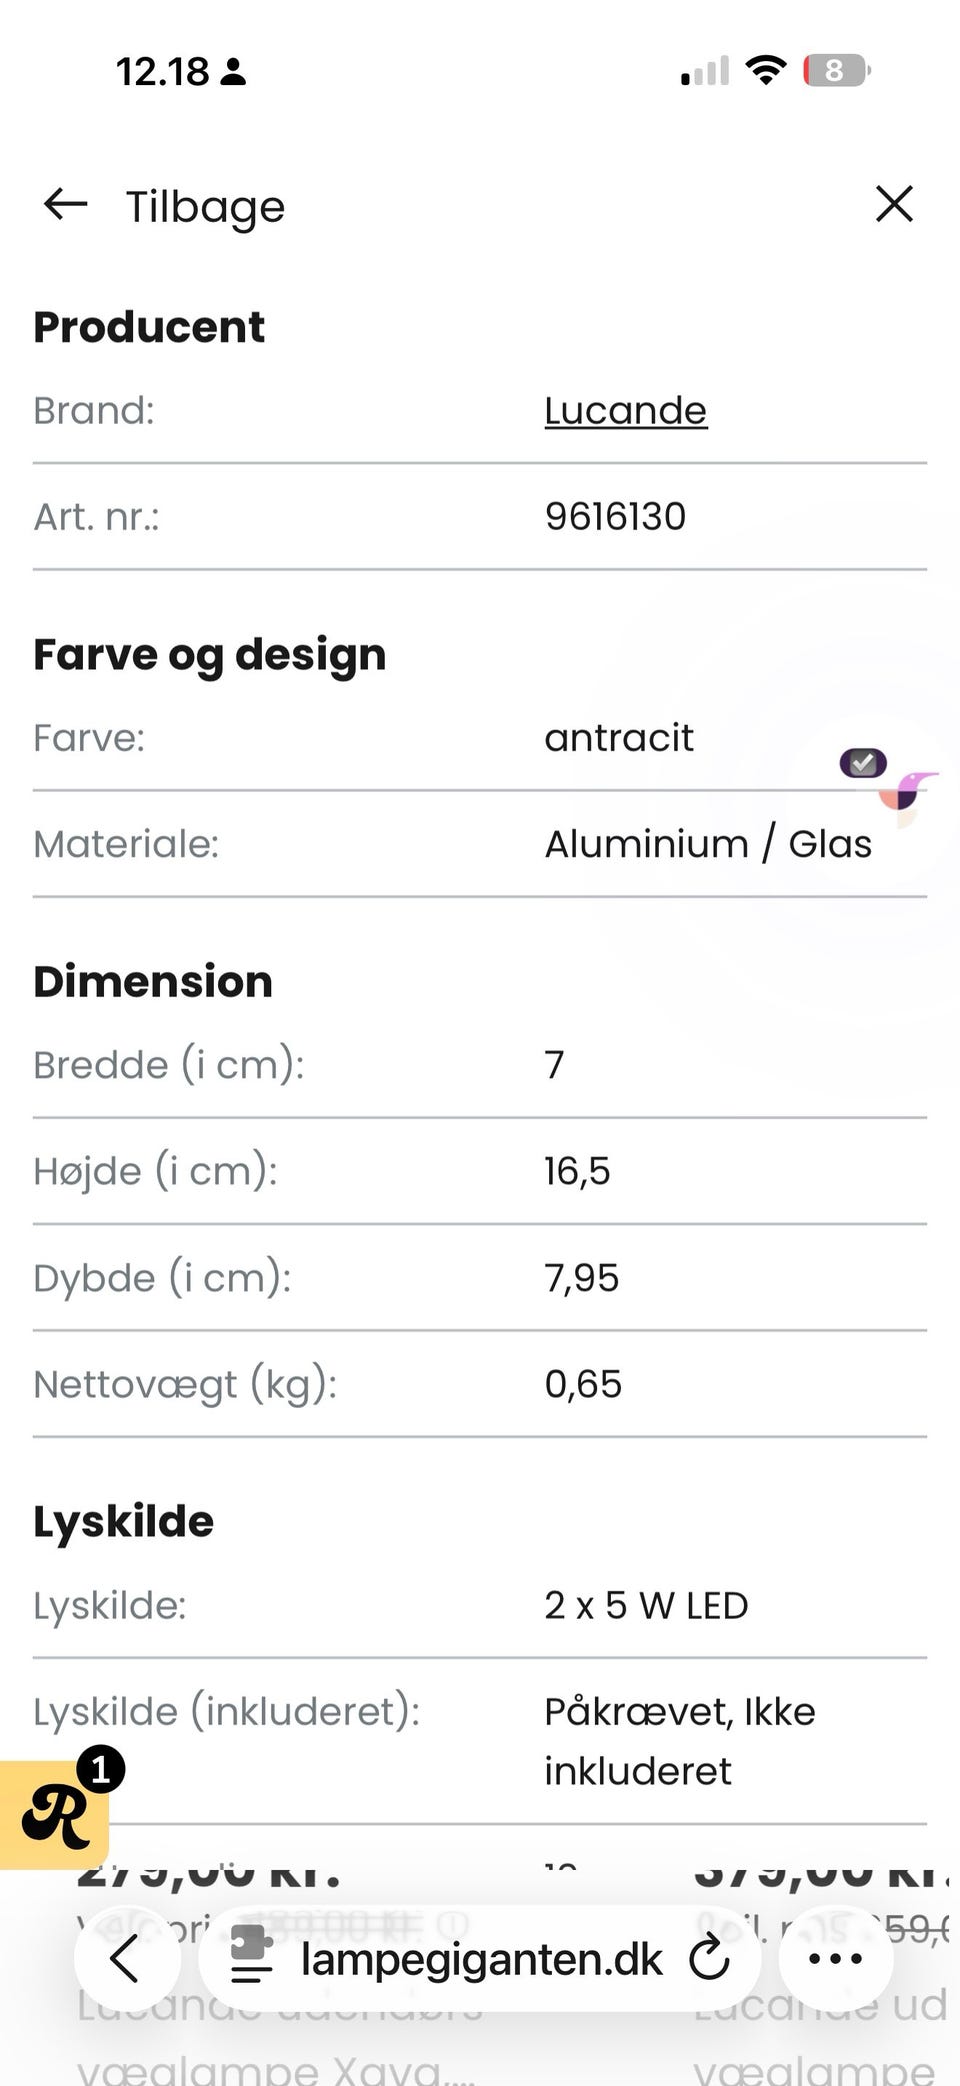Image resolution: width=960 pixels, height=2086 pixels.
Task: Tap the lampegiganten.dk address field
Action: [481, 1959]
